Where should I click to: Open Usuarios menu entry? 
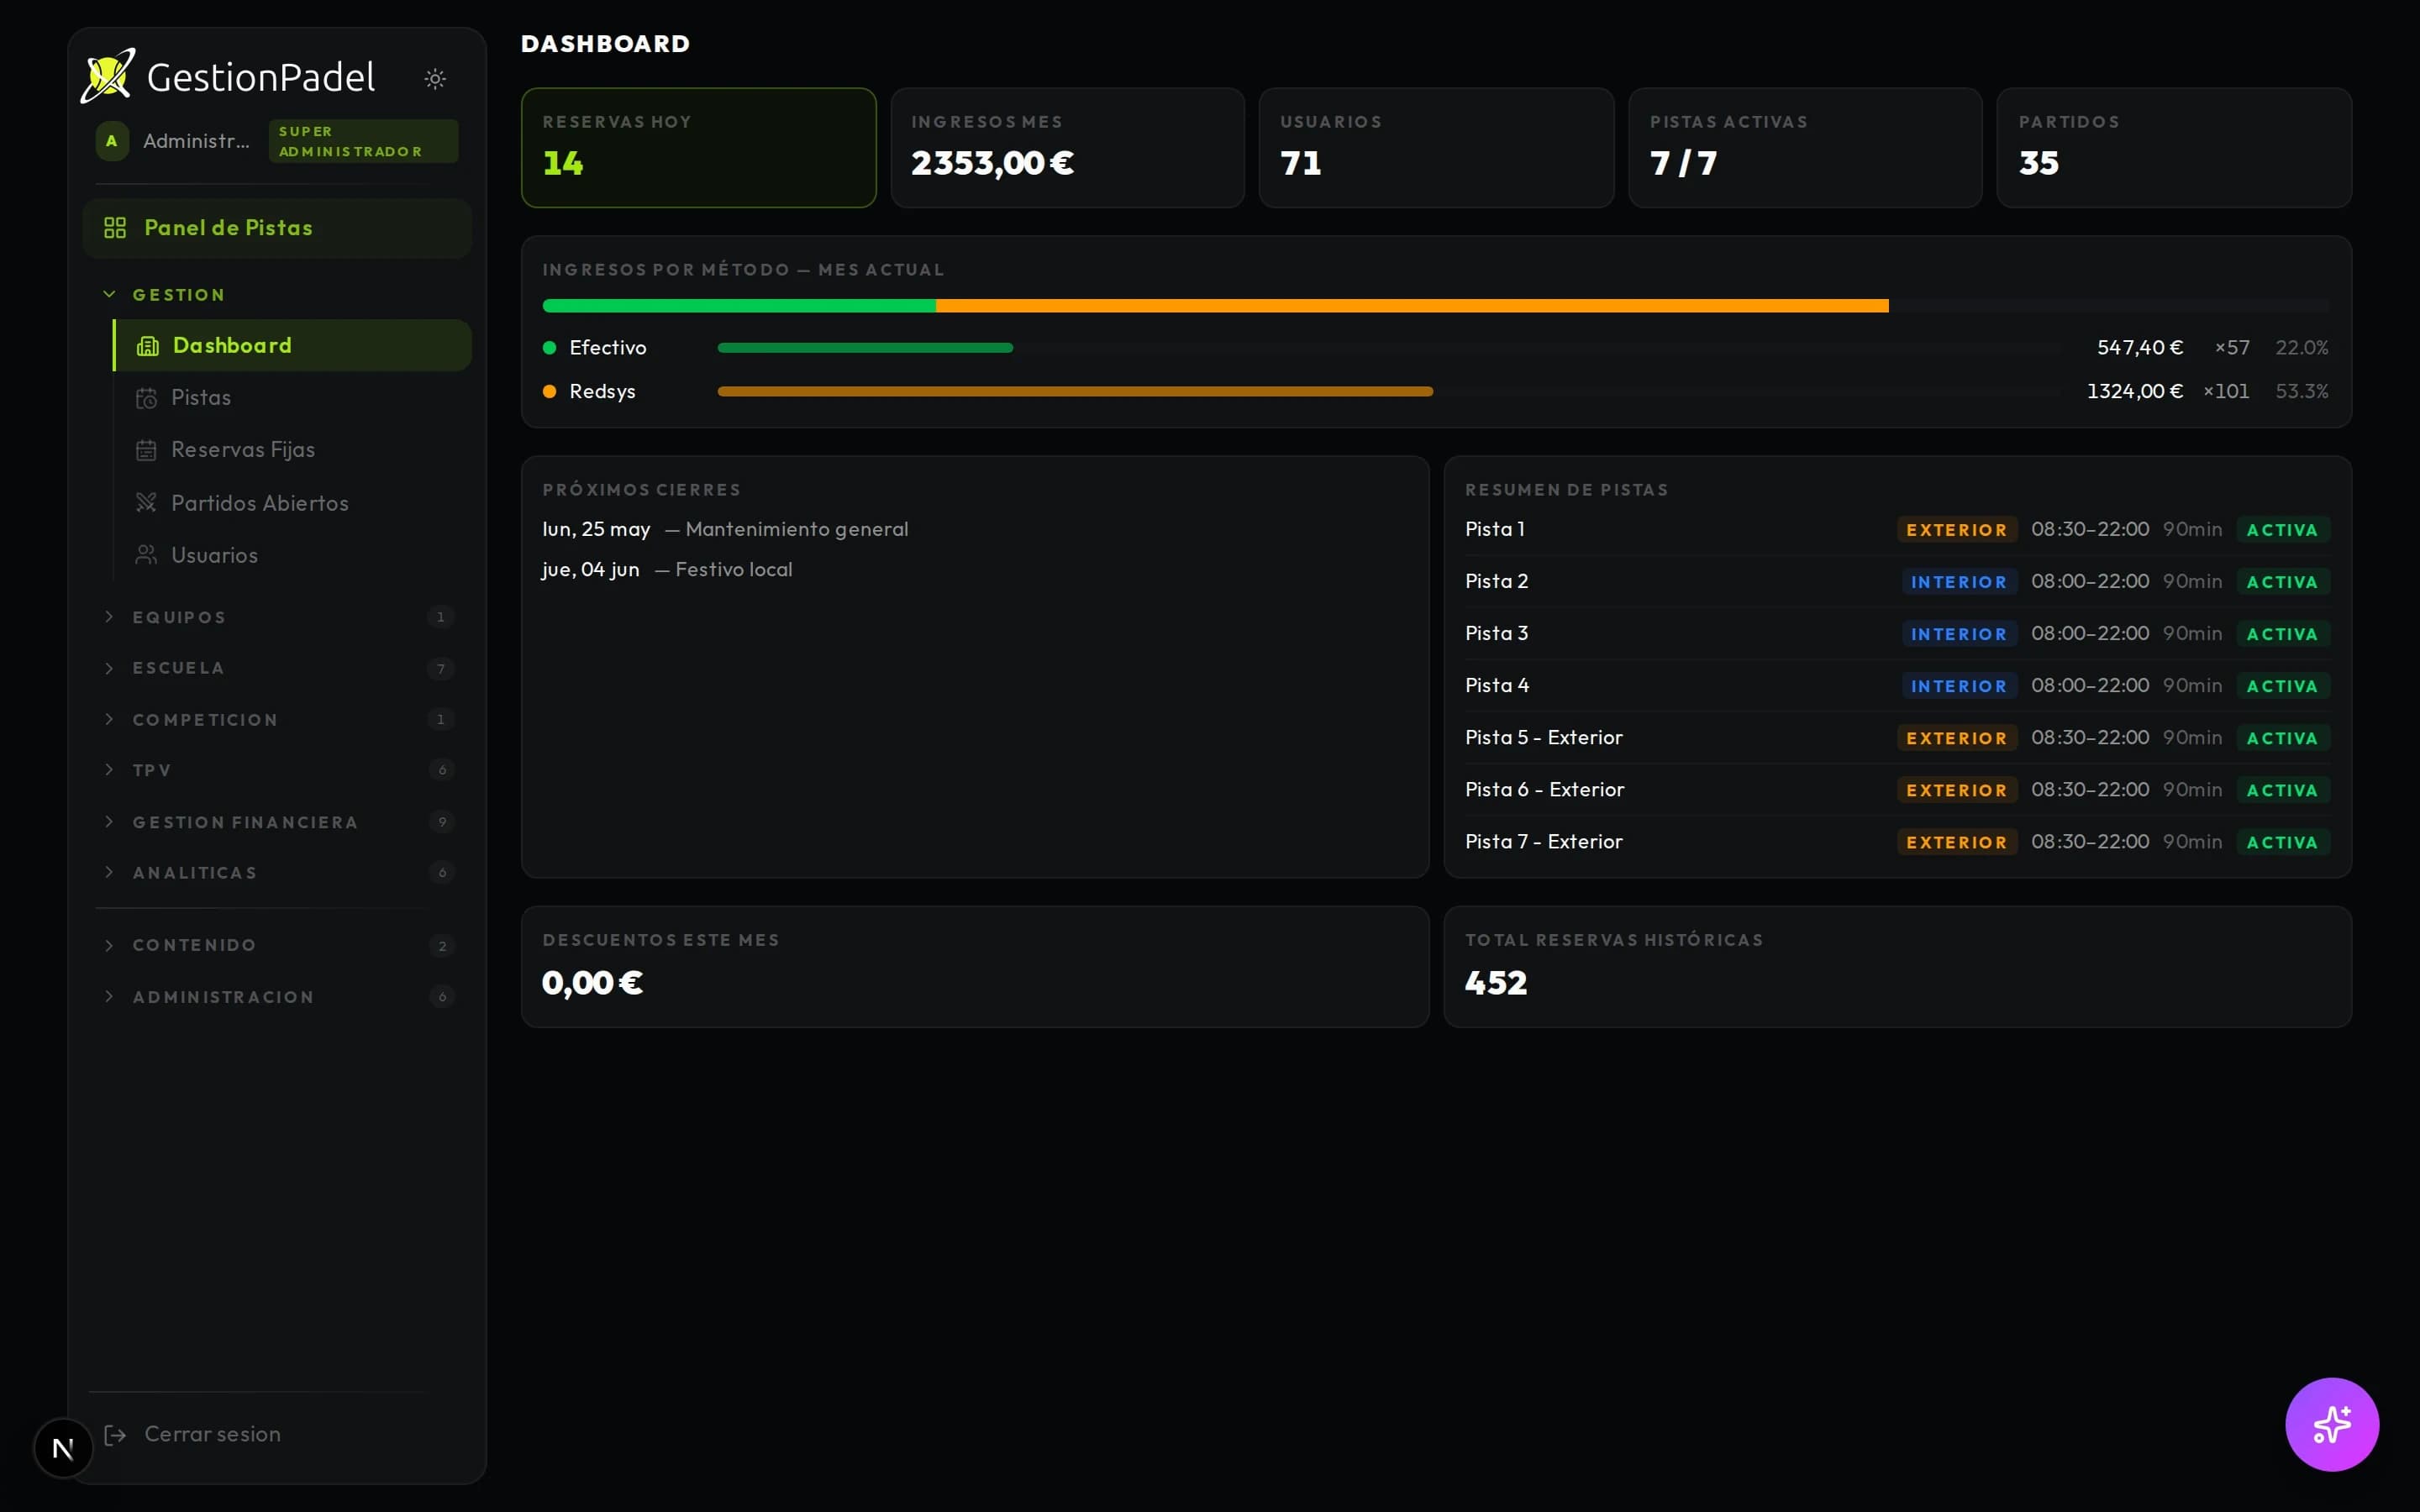292,554
